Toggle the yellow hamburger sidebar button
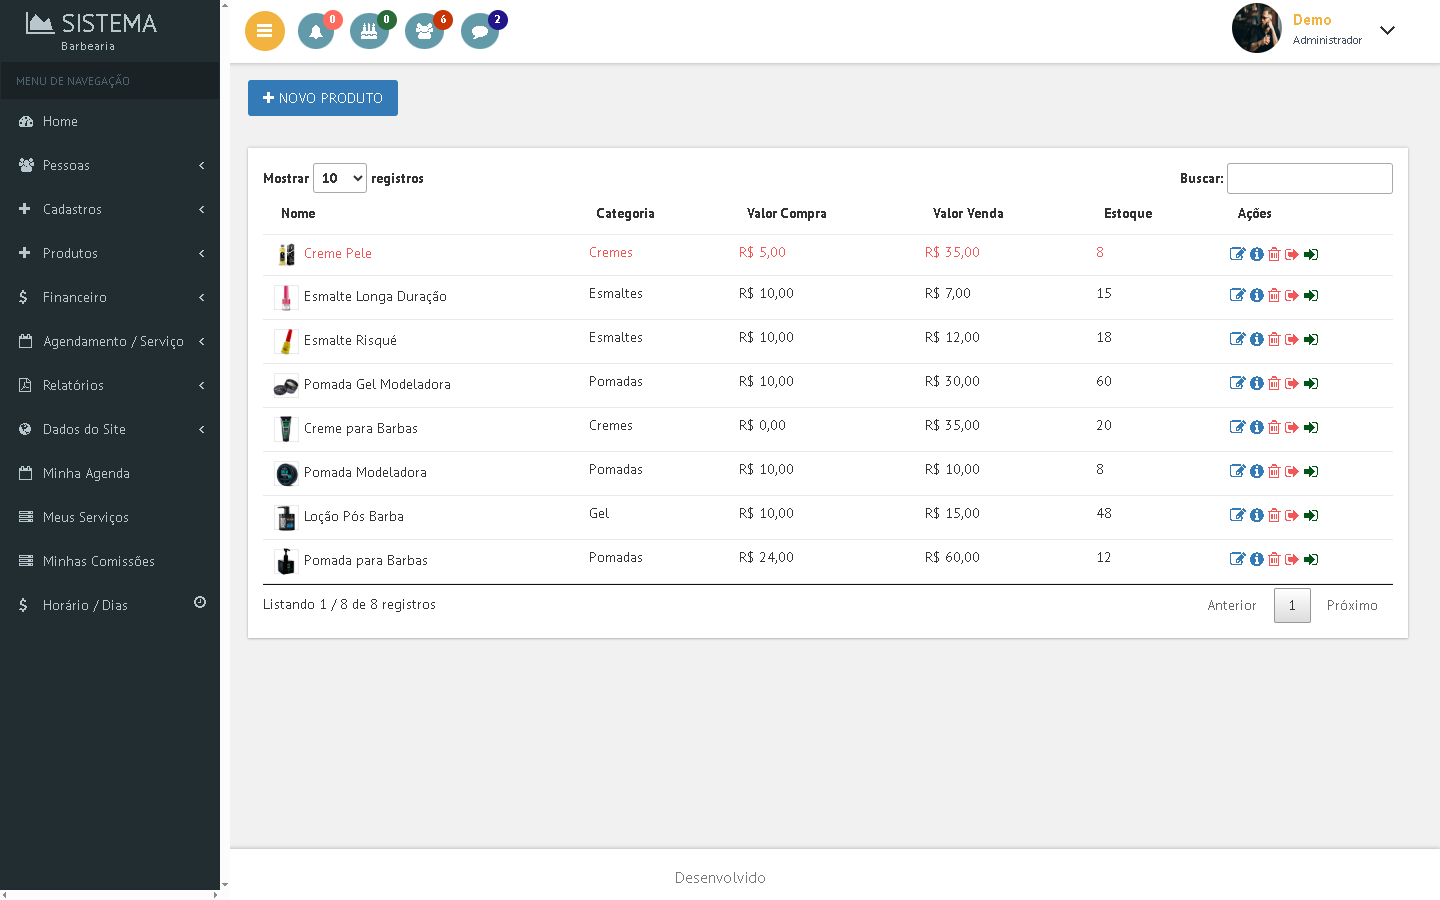The height and width of the screenshot is (900, 1440). (265, 31)
